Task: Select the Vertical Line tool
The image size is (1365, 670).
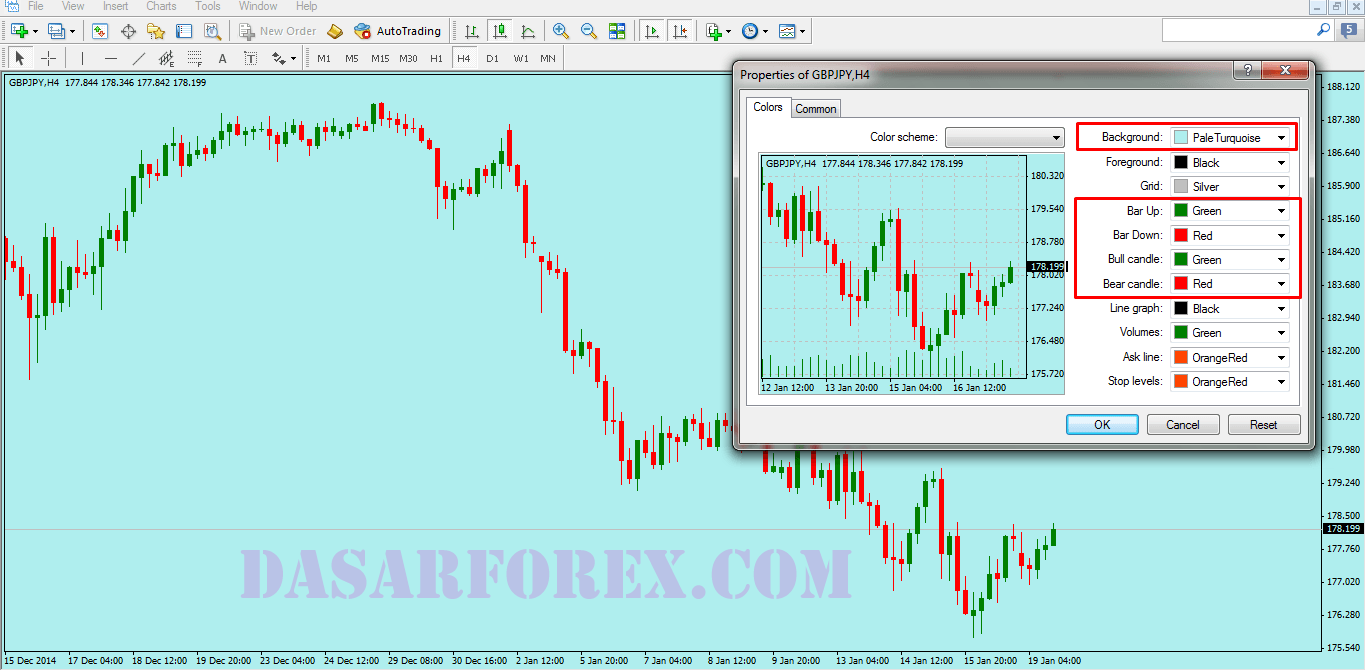Action: point(82,58)
